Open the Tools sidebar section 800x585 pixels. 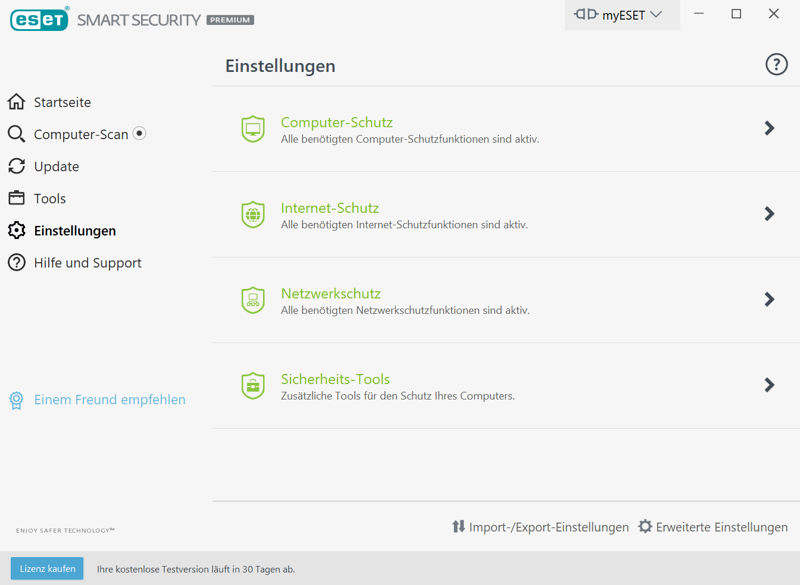click(50, 199)
